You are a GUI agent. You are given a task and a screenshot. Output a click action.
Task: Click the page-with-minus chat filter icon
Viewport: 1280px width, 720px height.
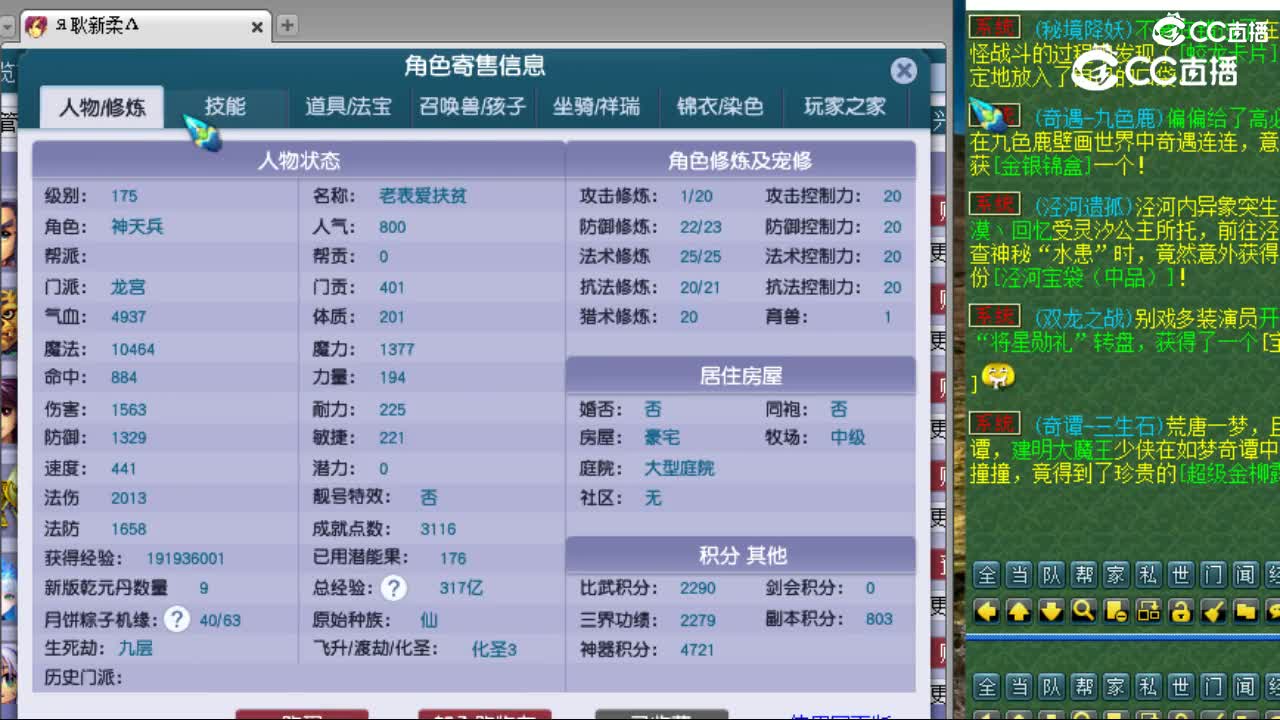(1116, 610)
